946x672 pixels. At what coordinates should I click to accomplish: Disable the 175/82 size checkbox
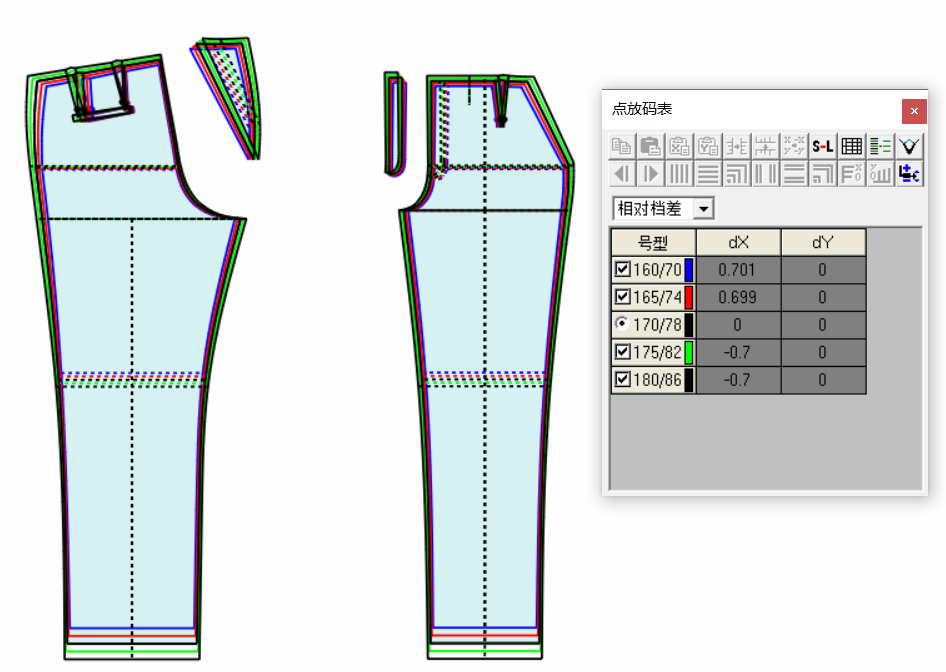[x=622, y=352]
